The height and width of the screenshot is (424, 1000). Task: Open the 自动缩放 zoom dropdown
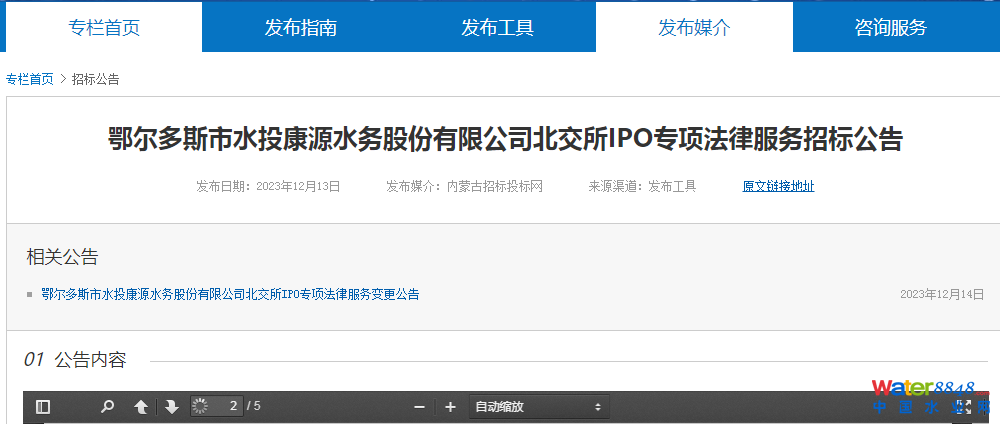click(x=539, y=407)
